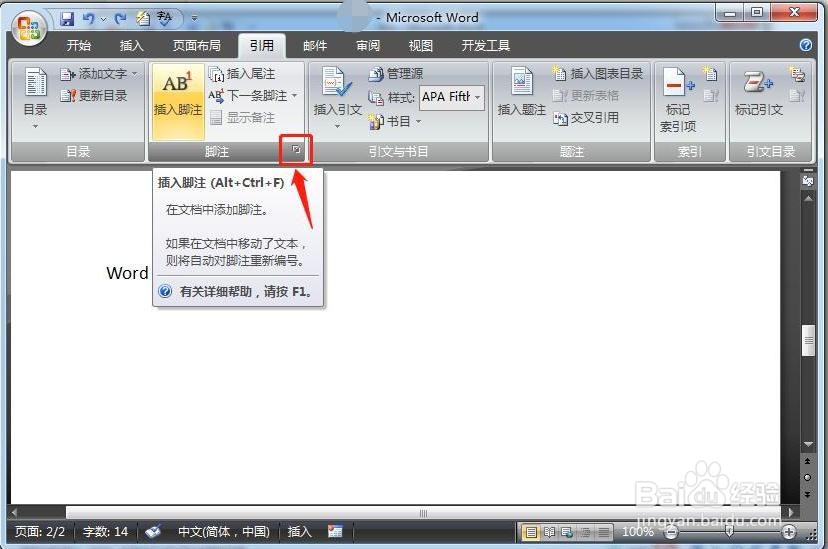Click the word "Word" in the document
The width and height of the screenshot is (828, 549).
(x=127, y=273)
